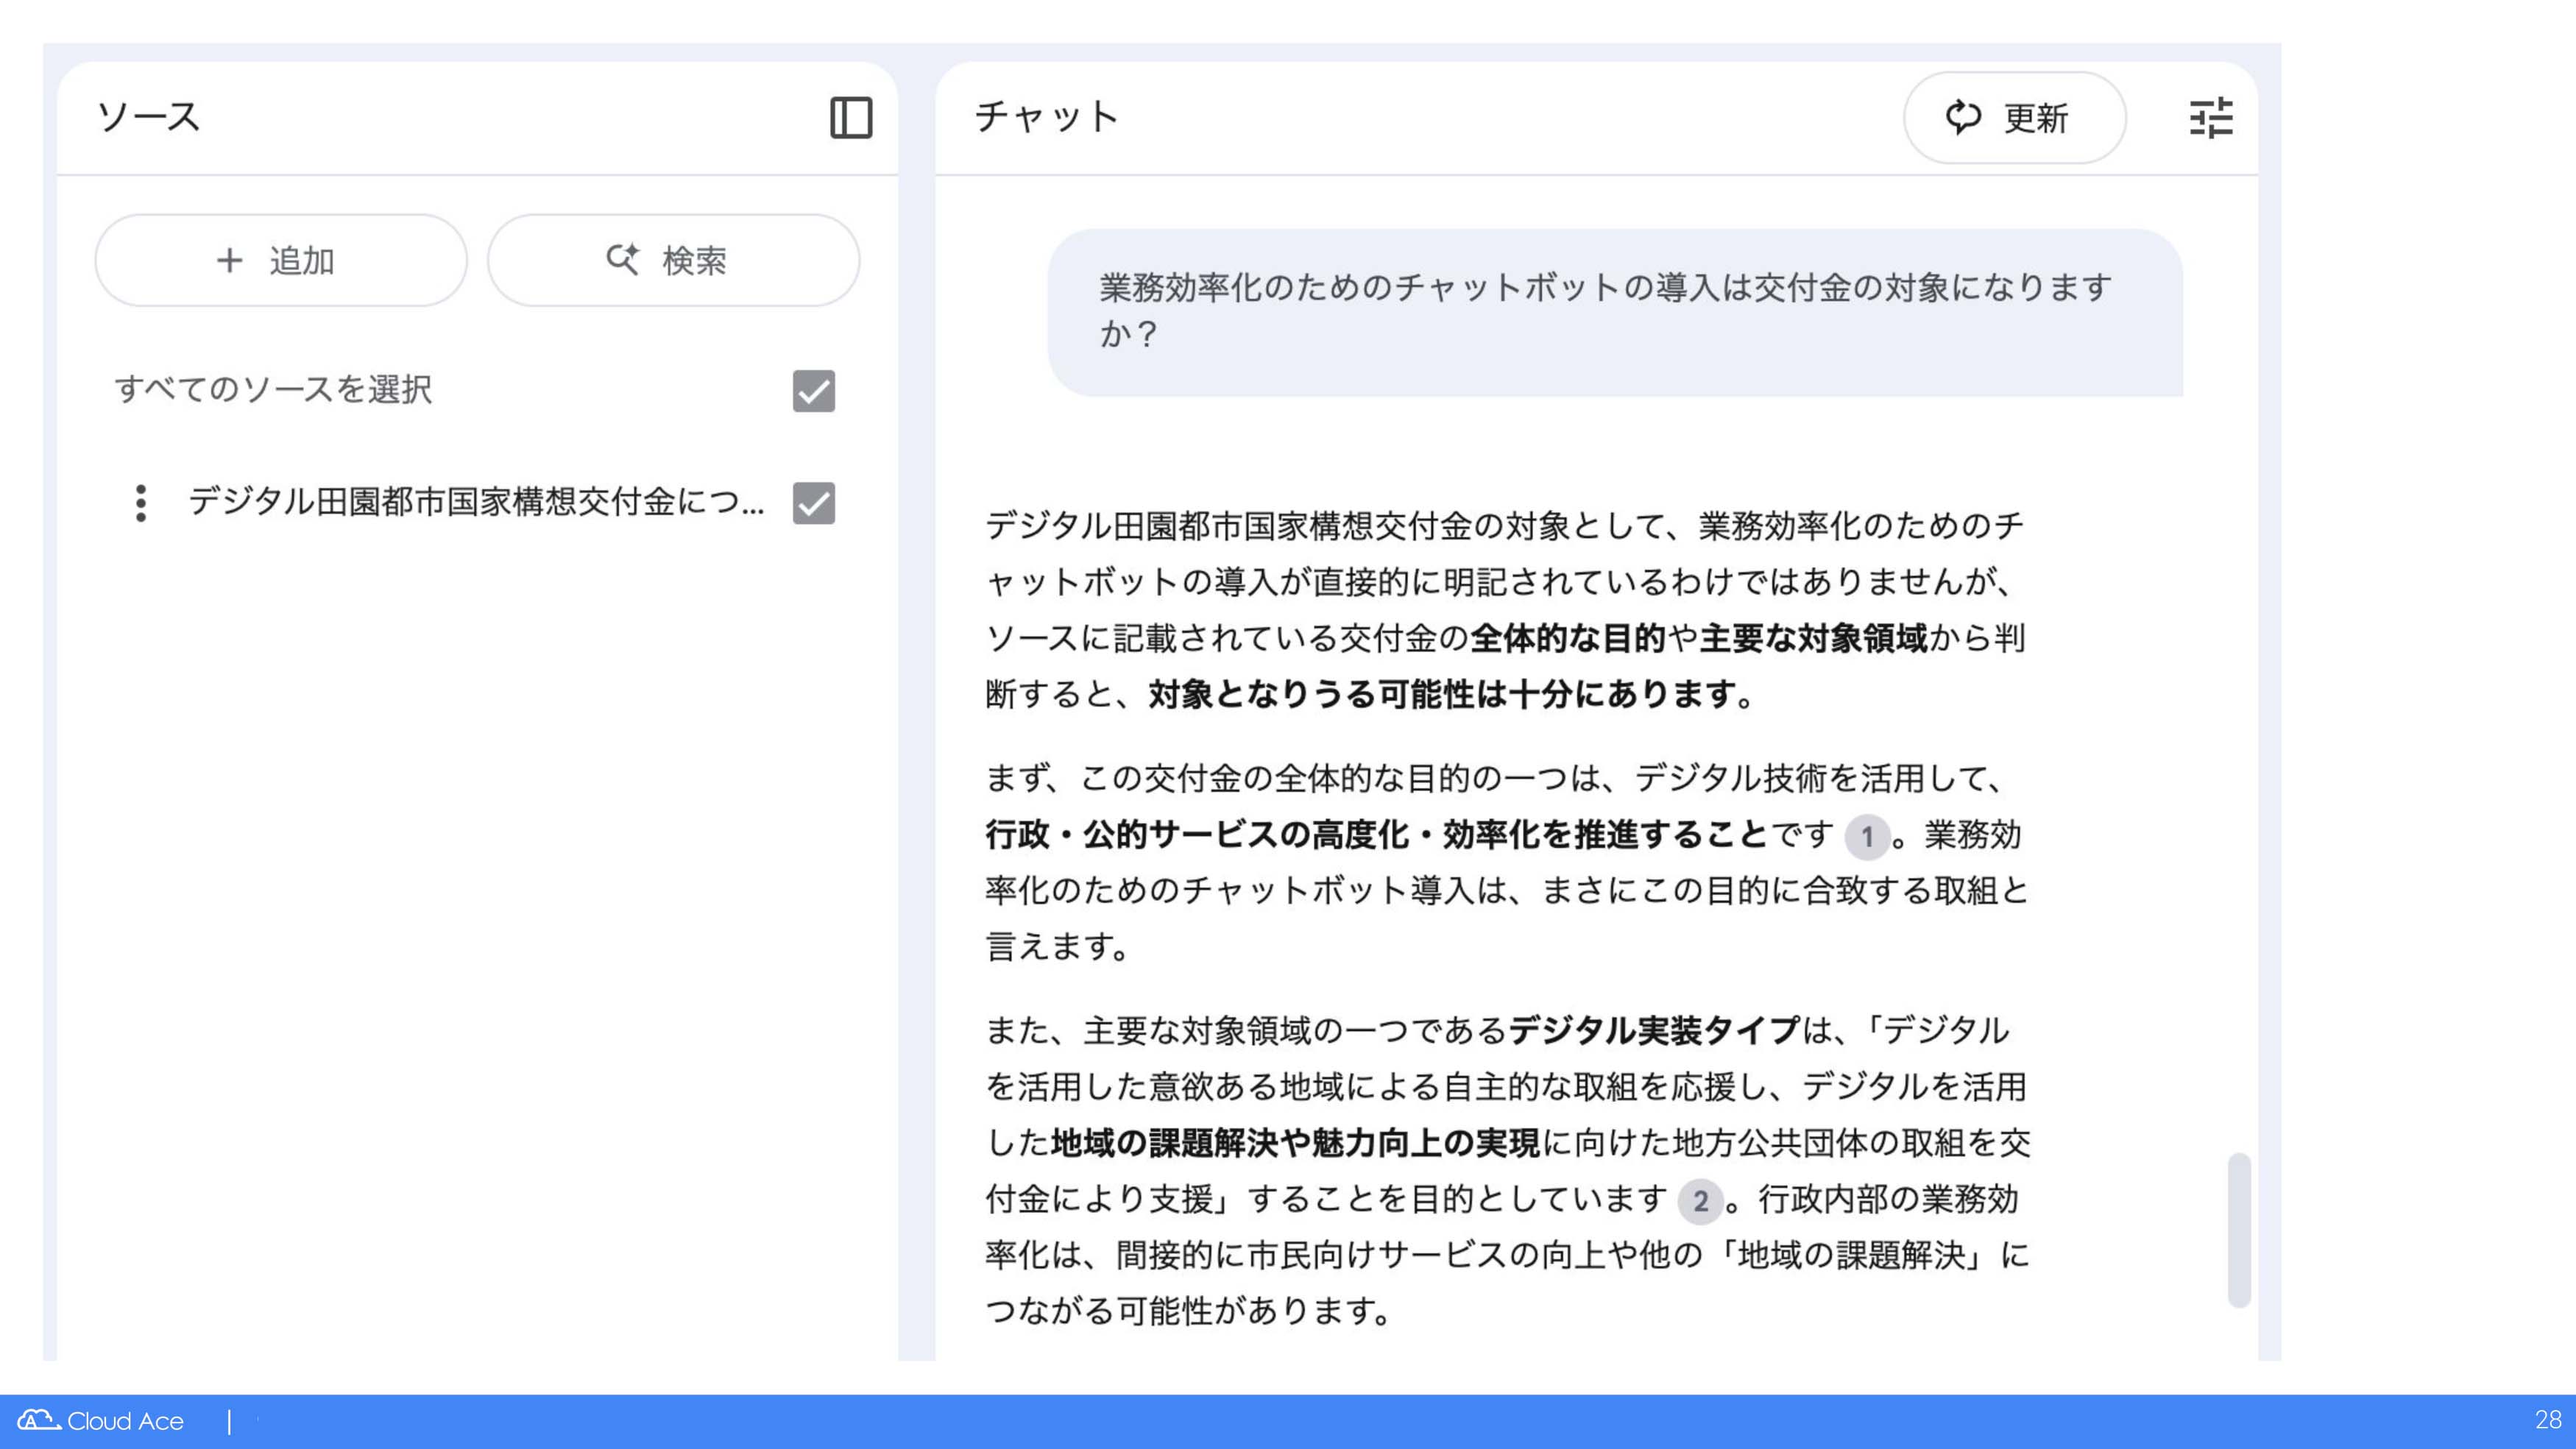Open three-dot menu for source document
The width and height of the screenshot is (2576, 1449).
click(141, 503)
